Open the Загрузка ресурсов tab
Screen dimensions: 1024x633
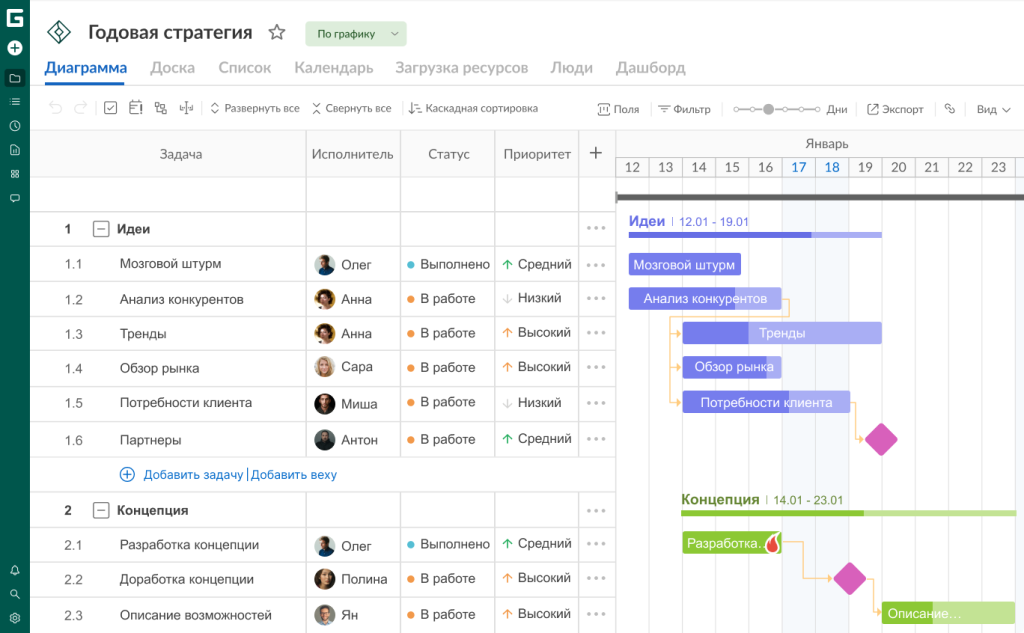[x=462, y=68]
